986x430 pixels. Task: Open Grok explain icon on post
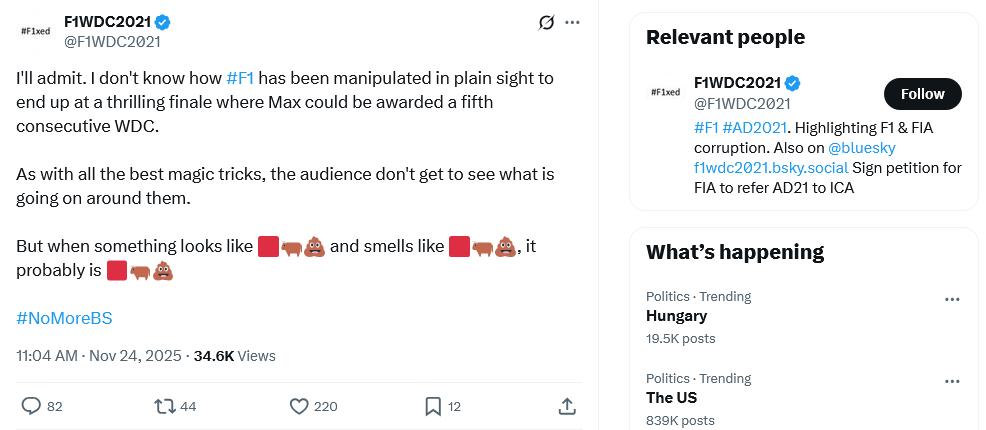click(546, 22)
